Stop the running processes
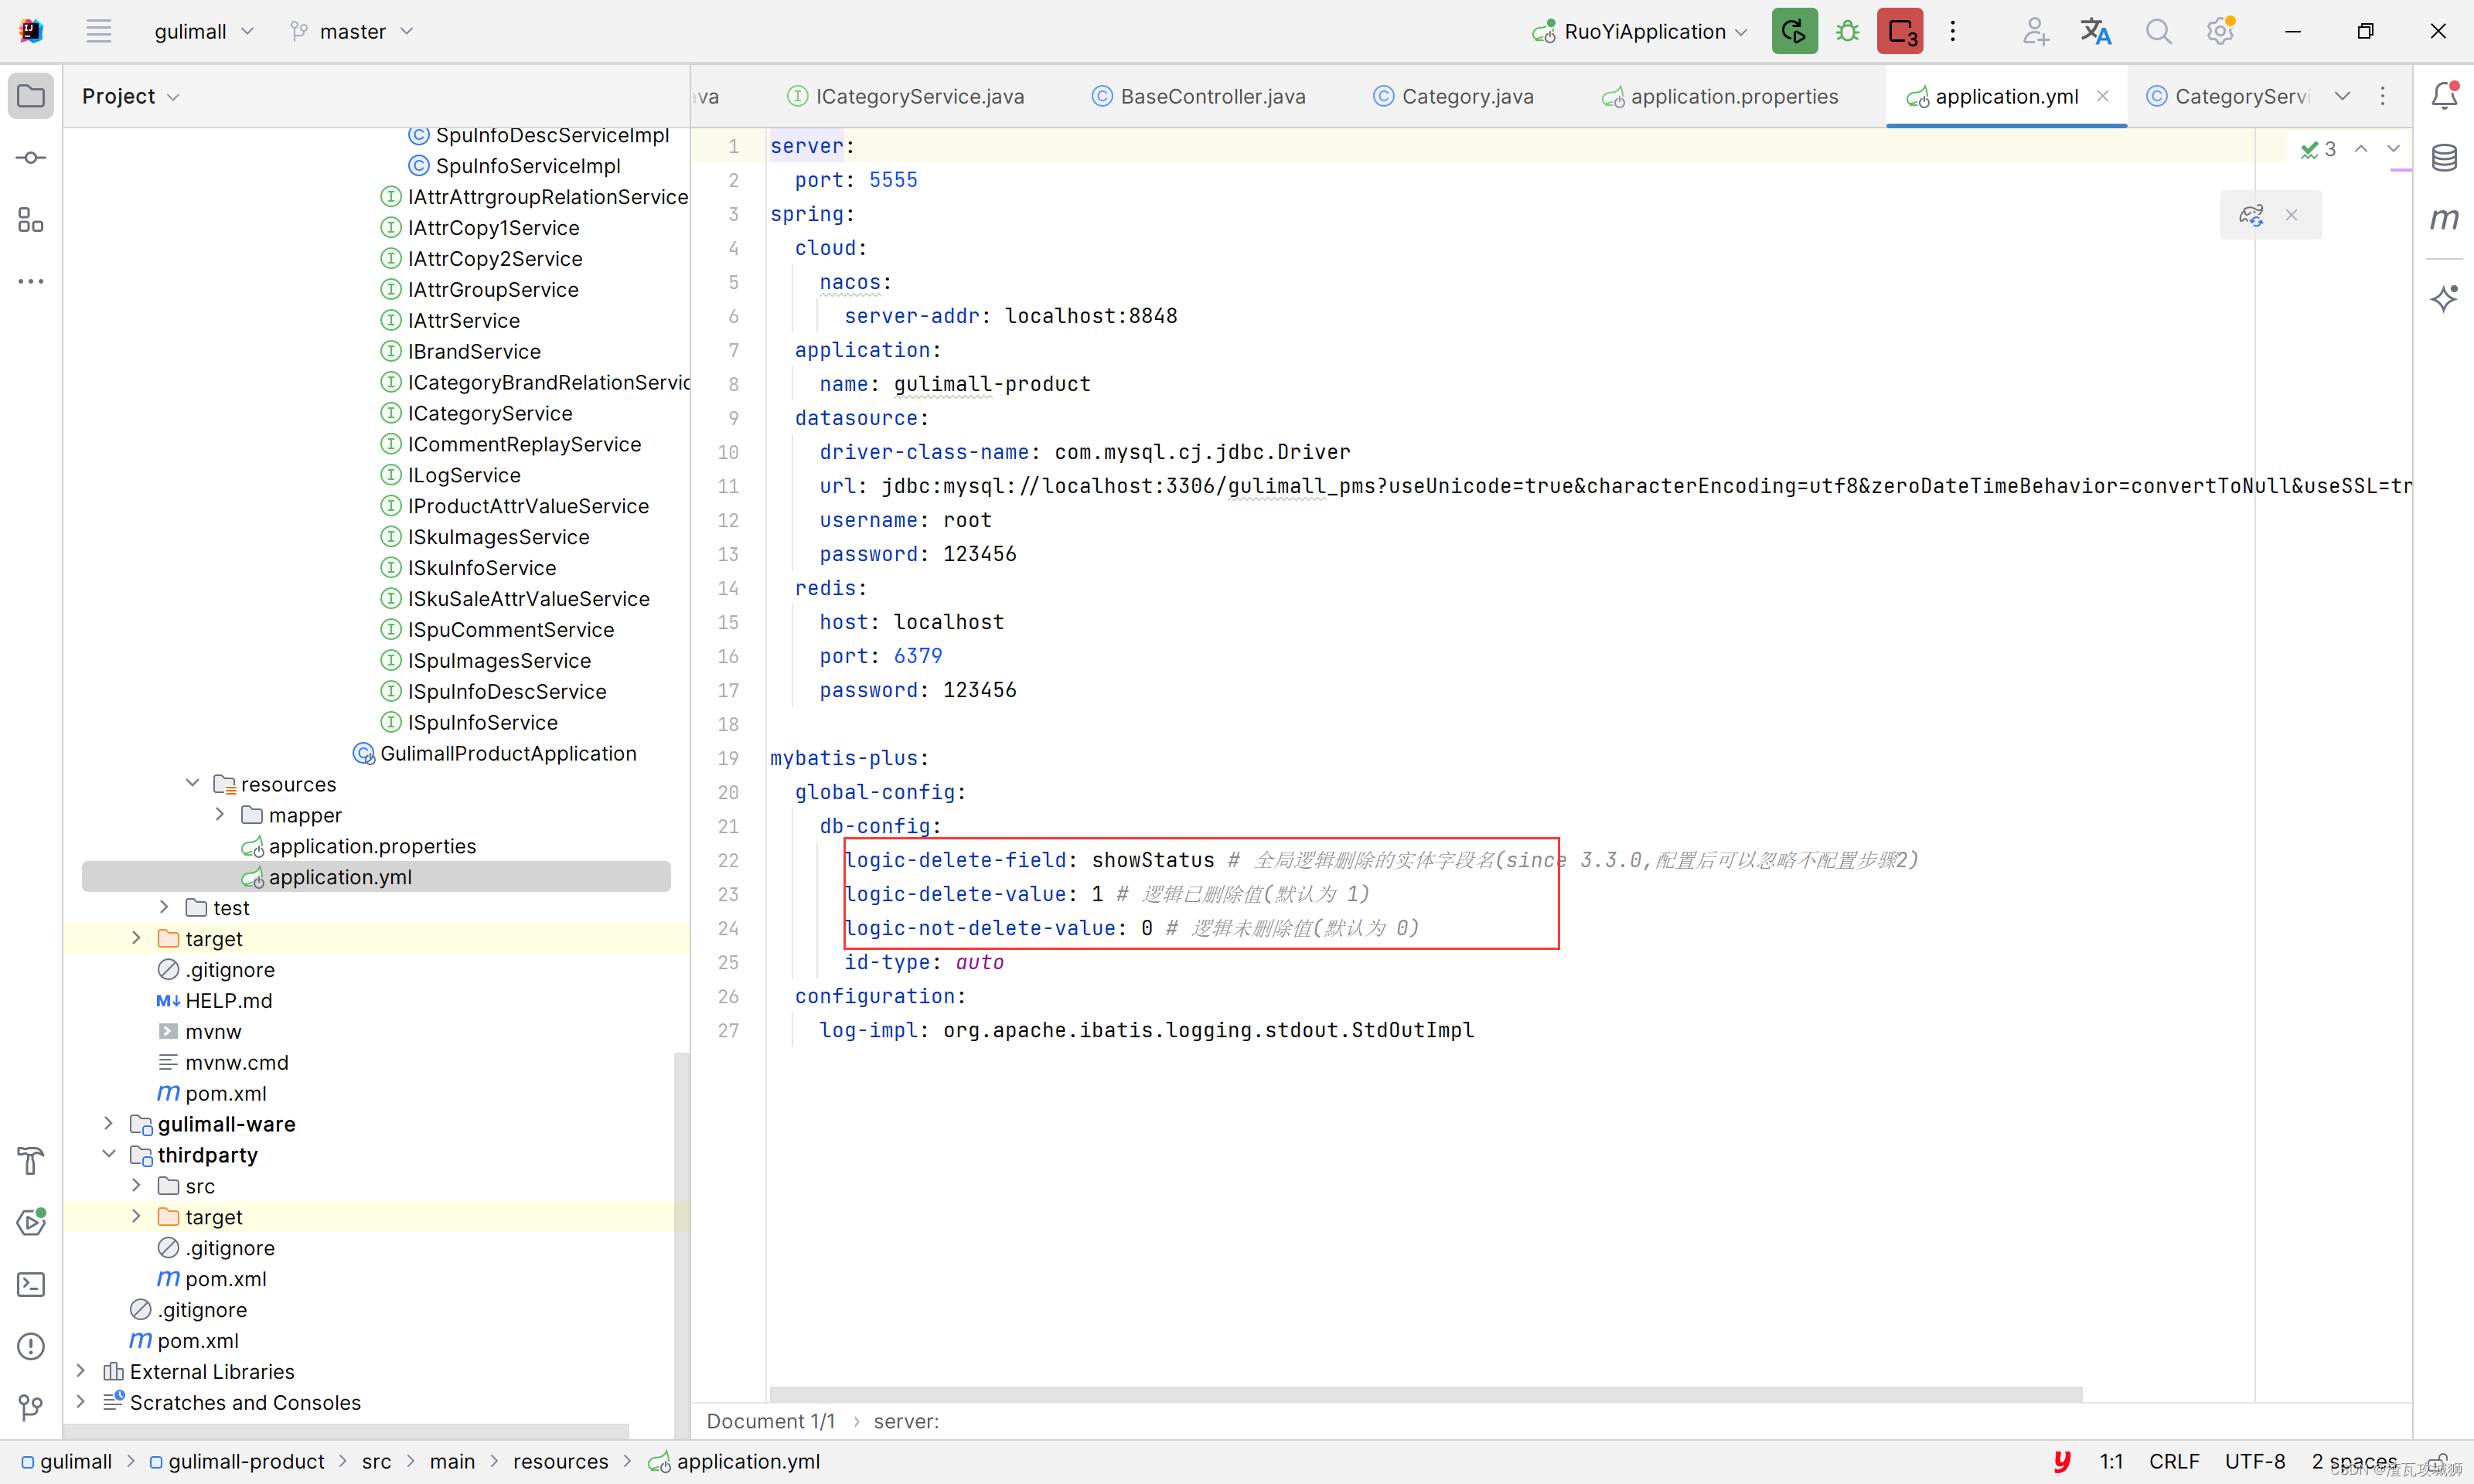The width and height of the screenshot is (2474, 1484). (1900, 31)
